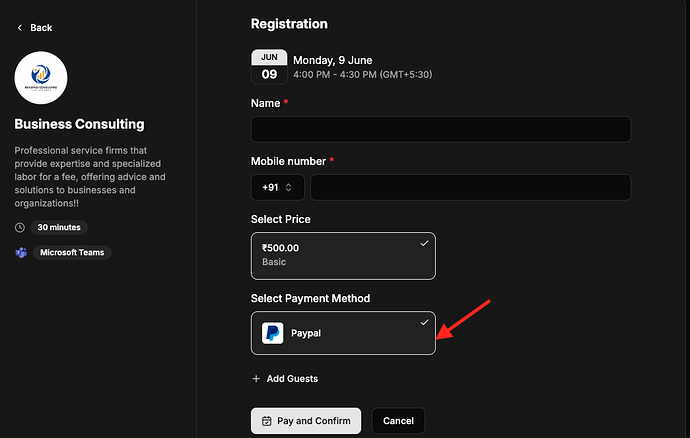Open the +91 country code dropdown

pyautogui.click(x=278, y=188)
